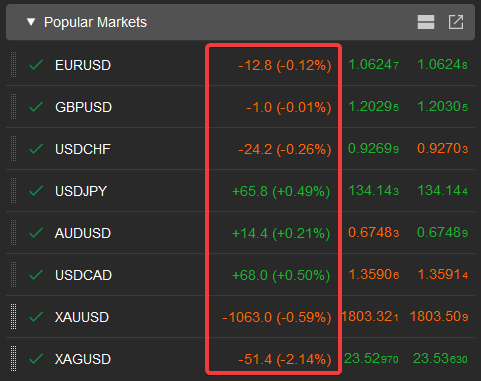The width and height of the screenshot is (481, 381).
Task: Select the USDJPY symbol row
Action: 240,191
